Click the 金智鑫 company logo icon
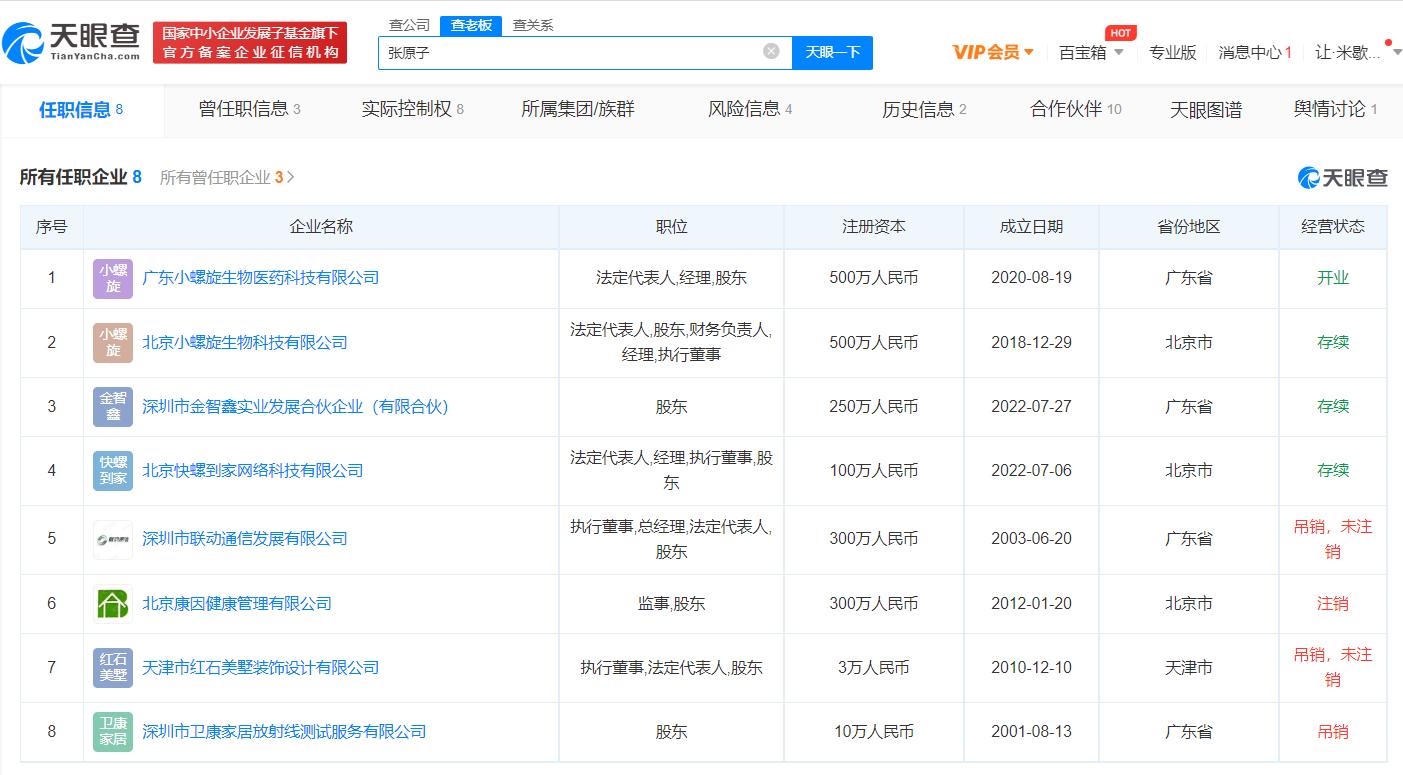Viewport: 1403px width, 775px height. [x=113, y=407]
